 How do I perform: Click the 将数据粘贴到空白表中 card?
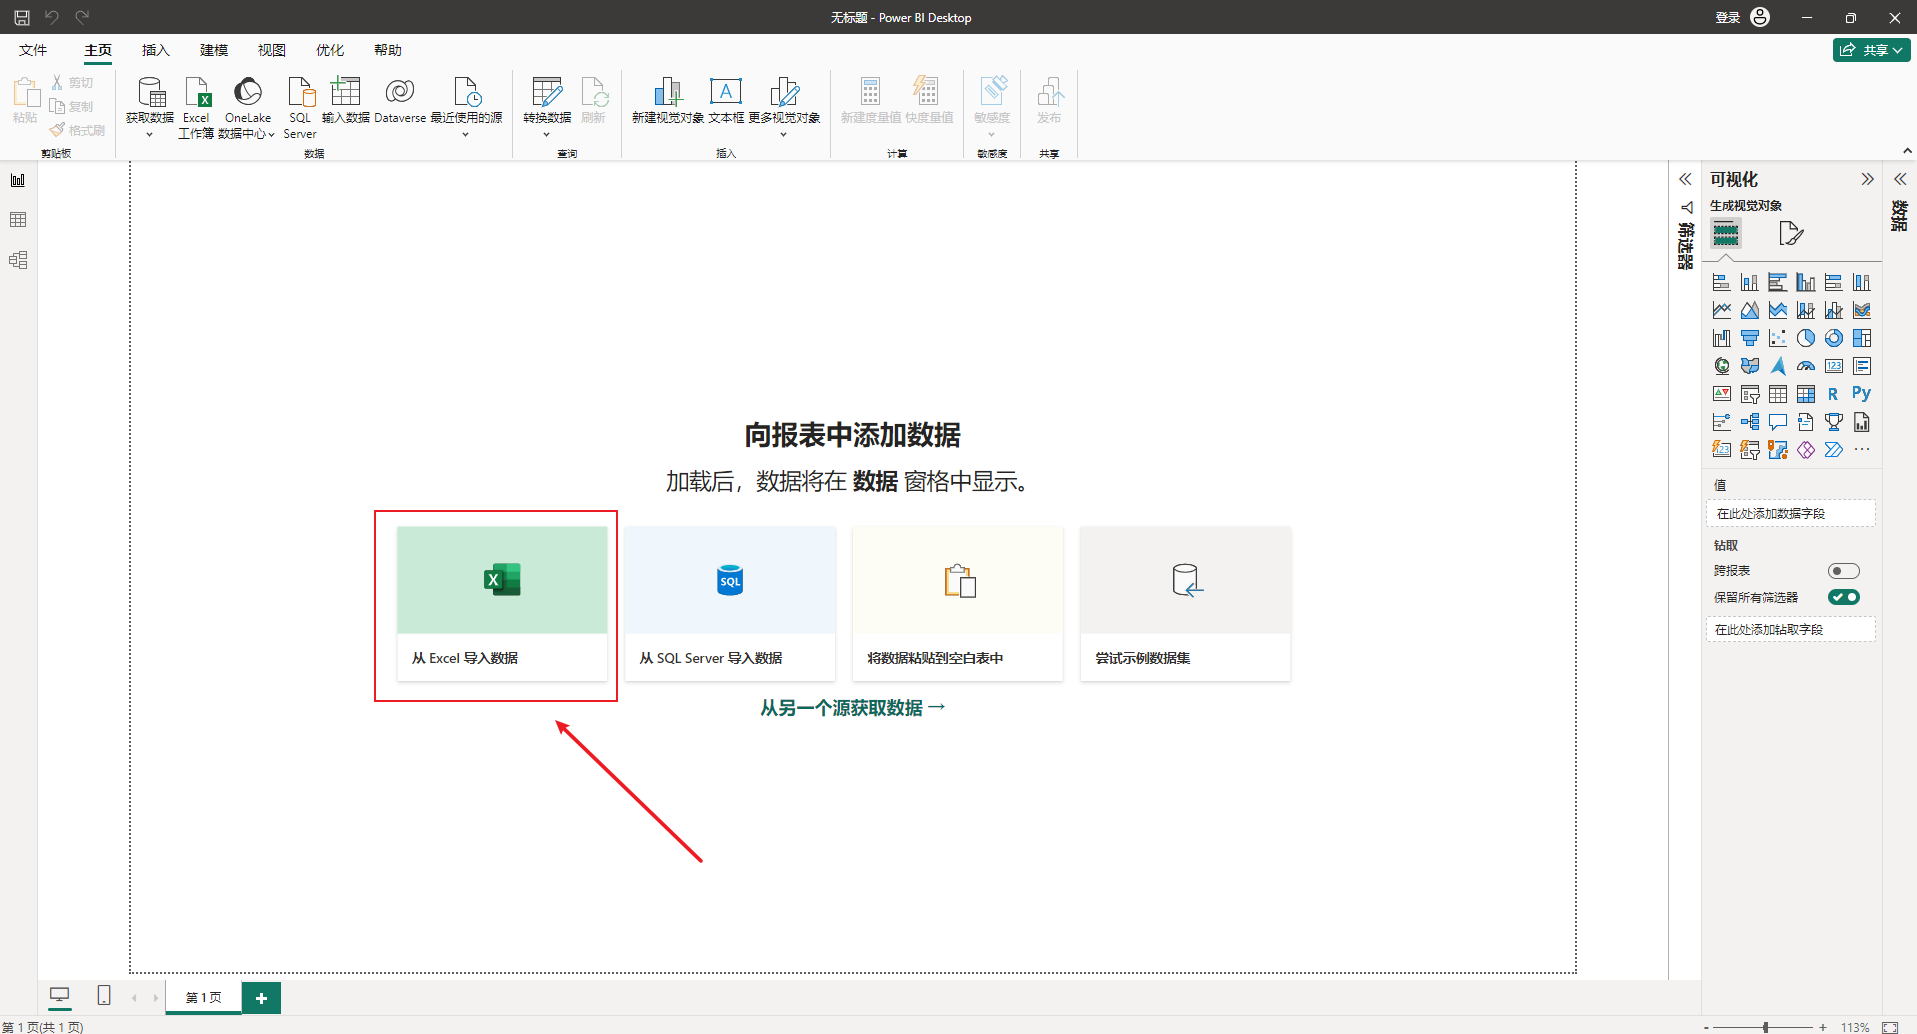pyautogui.click(x=958, y=604)
